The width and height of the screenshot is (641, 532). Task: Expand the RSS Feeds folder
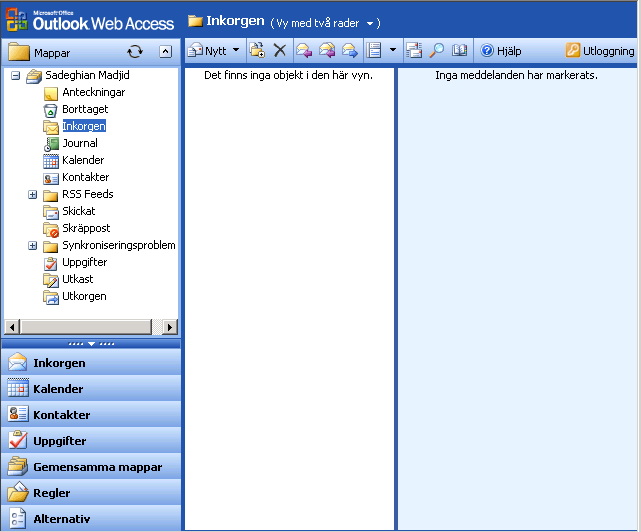click(x=33, y=195)
